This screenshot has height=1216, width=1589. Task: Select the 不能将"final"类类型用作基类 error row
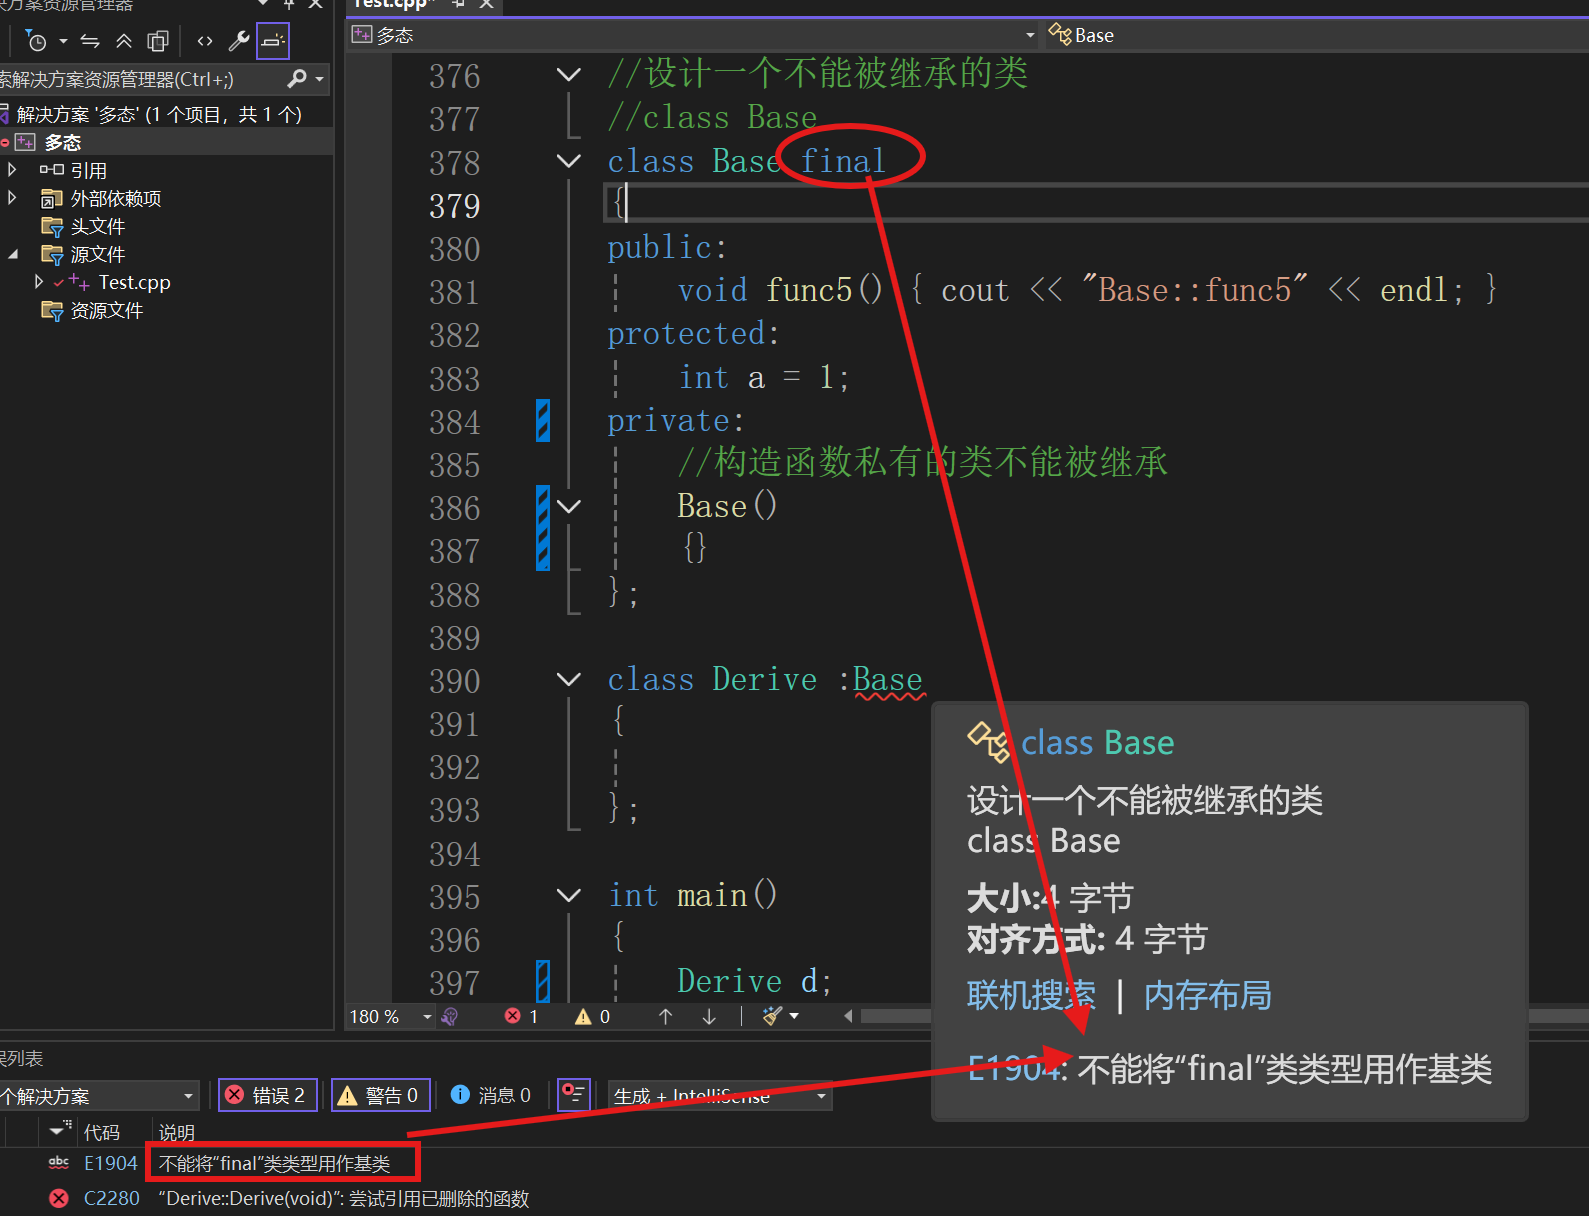tap(275, 1163)
